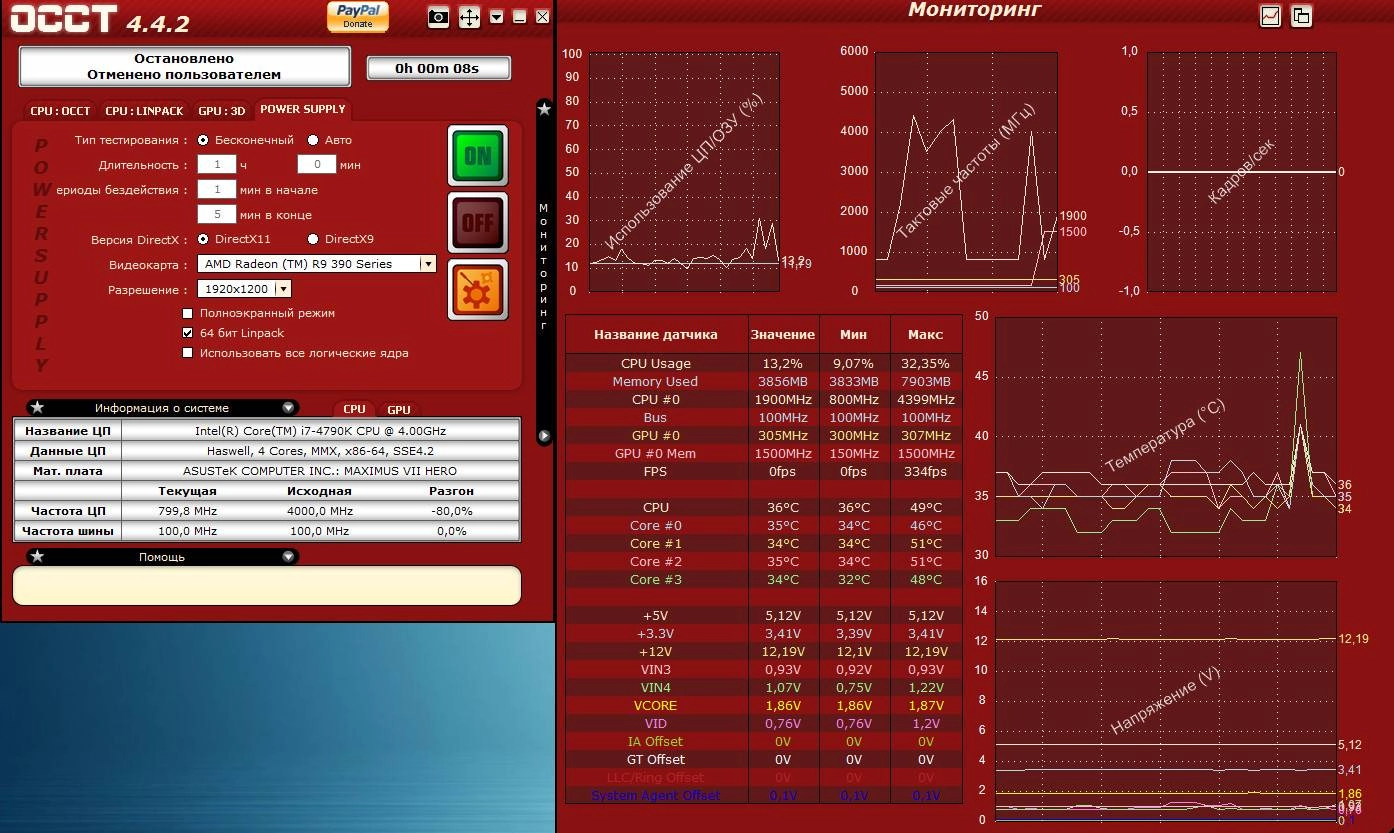Screen dimensions: 1394x833
Task: Select the VCORE voltage row
Action: [764, 706]
